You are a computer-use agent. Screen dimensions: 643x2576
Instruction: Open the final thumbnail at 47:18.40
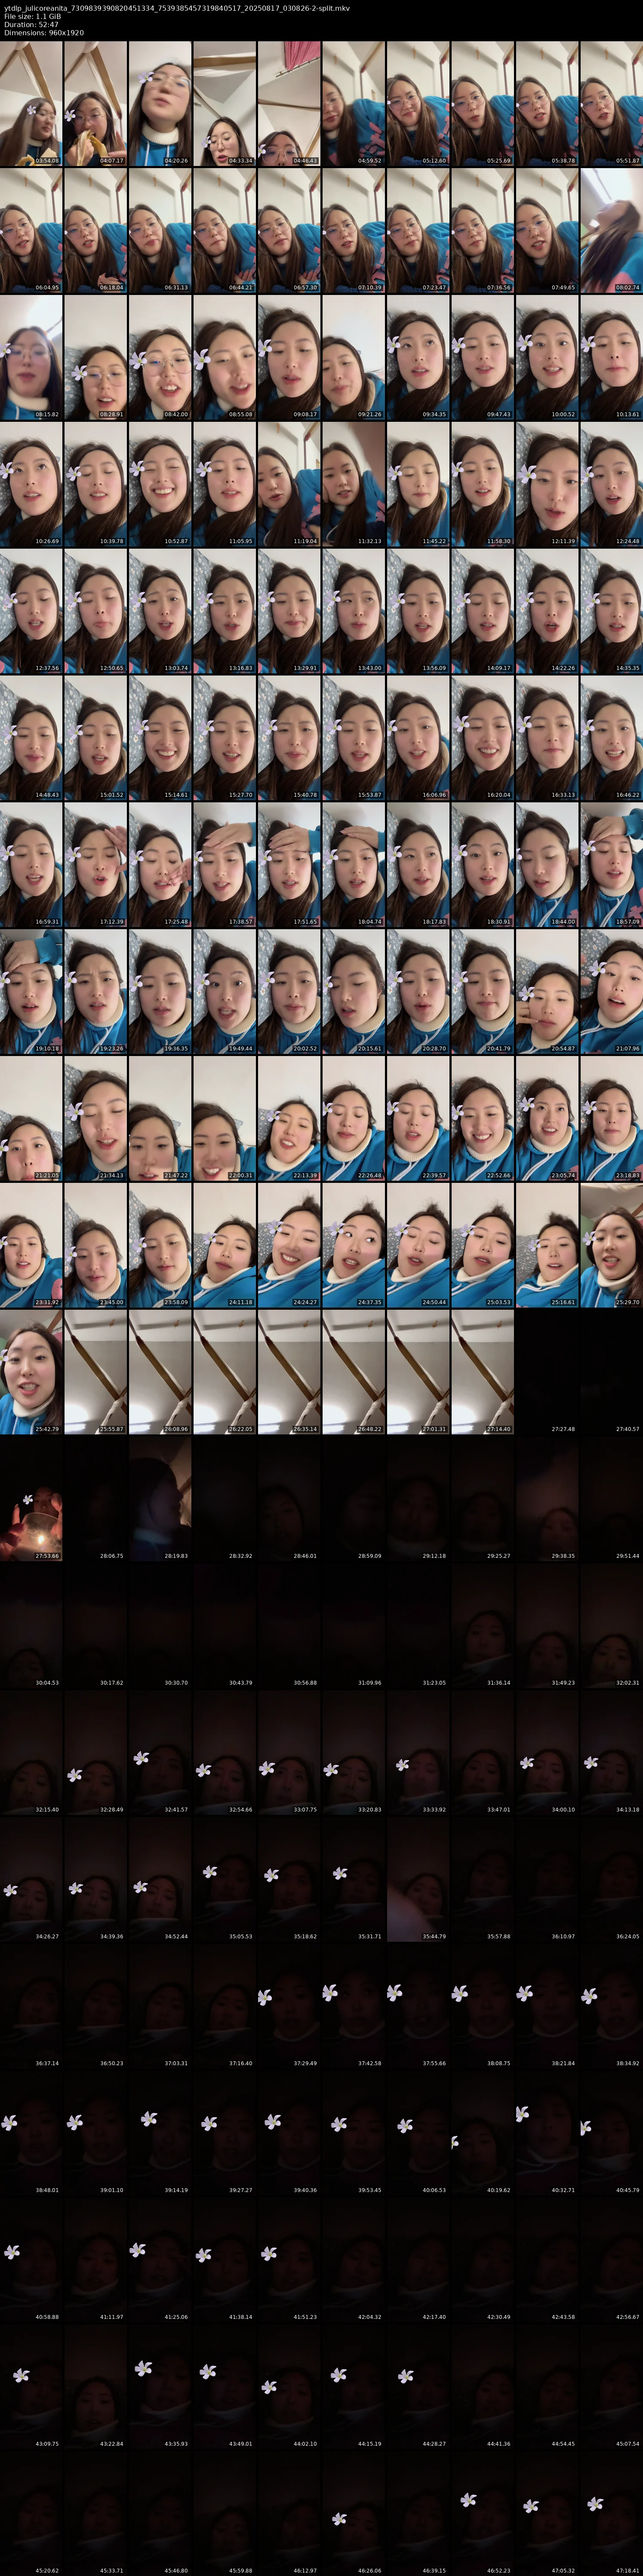(611, 2515)
